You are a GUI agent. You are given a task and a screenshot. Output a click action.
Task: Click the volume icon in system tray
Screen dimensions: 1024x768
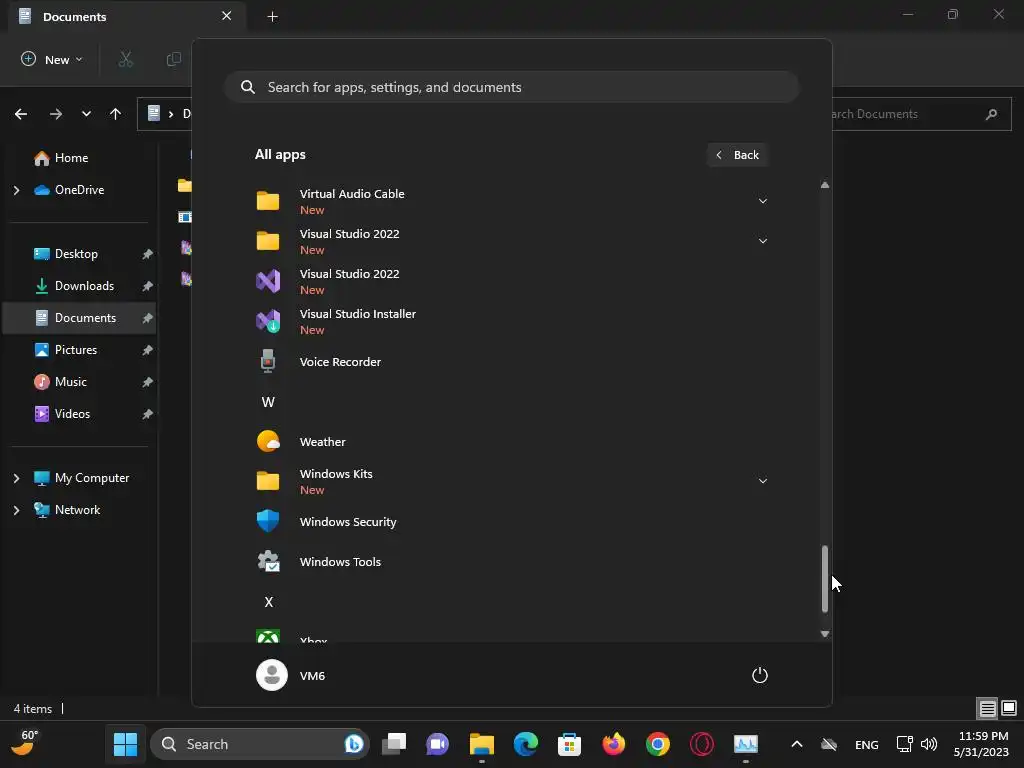(x=929, y=744)
